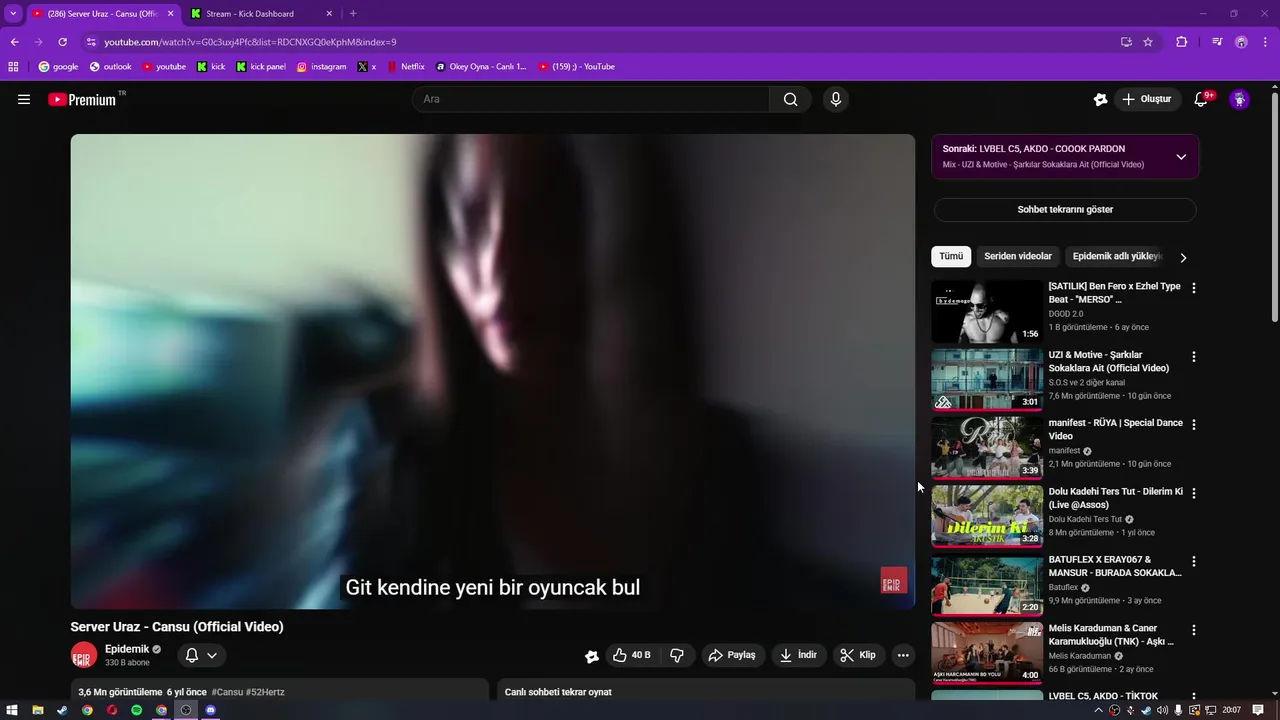
Task: Open the YouTube account avatar menu
Action: (x=1239, y=99)
